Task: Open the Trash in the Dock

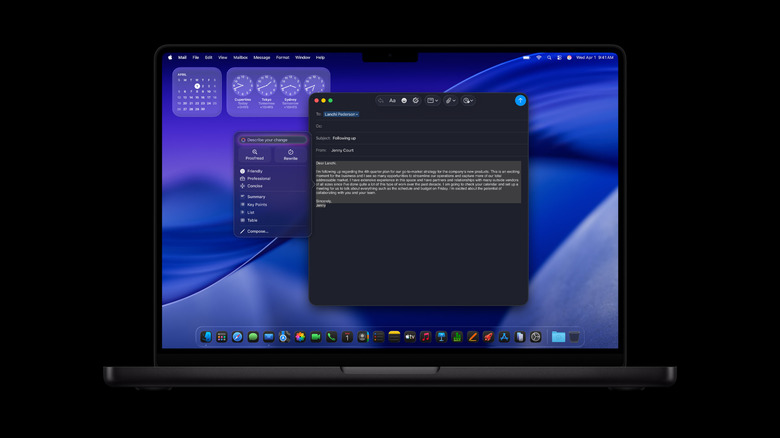Action: point(575,337)
